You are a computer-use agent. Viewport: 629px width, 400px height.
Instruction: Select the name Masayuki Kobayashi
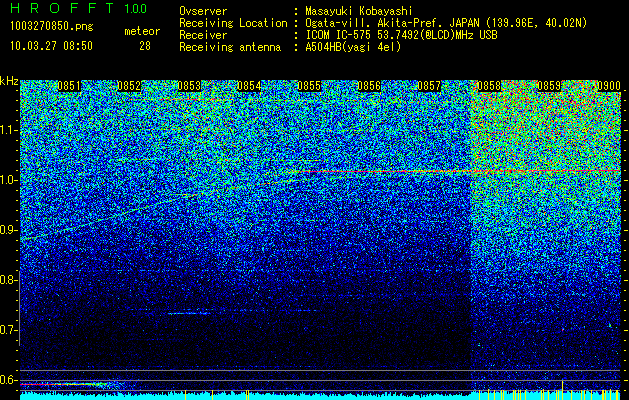tap(359, 11)
